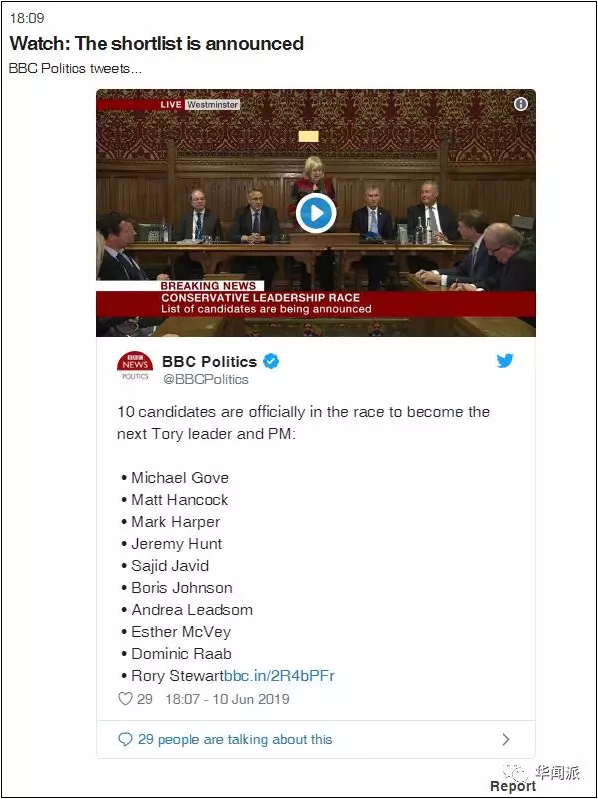598x799 pixels.
Task: Click the tweet text about 10 candidates
Action: click(x=304, y=422)
